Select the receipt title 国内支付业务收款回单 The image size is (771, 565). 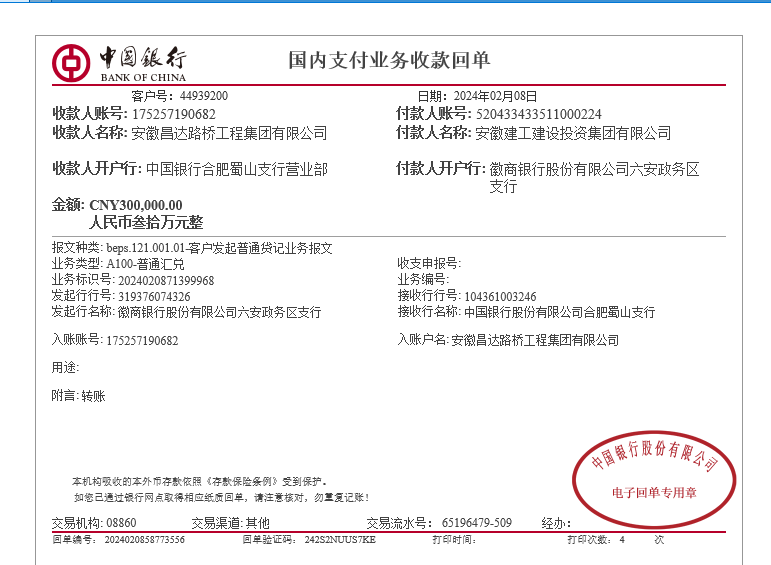click(x=389, y=61)
